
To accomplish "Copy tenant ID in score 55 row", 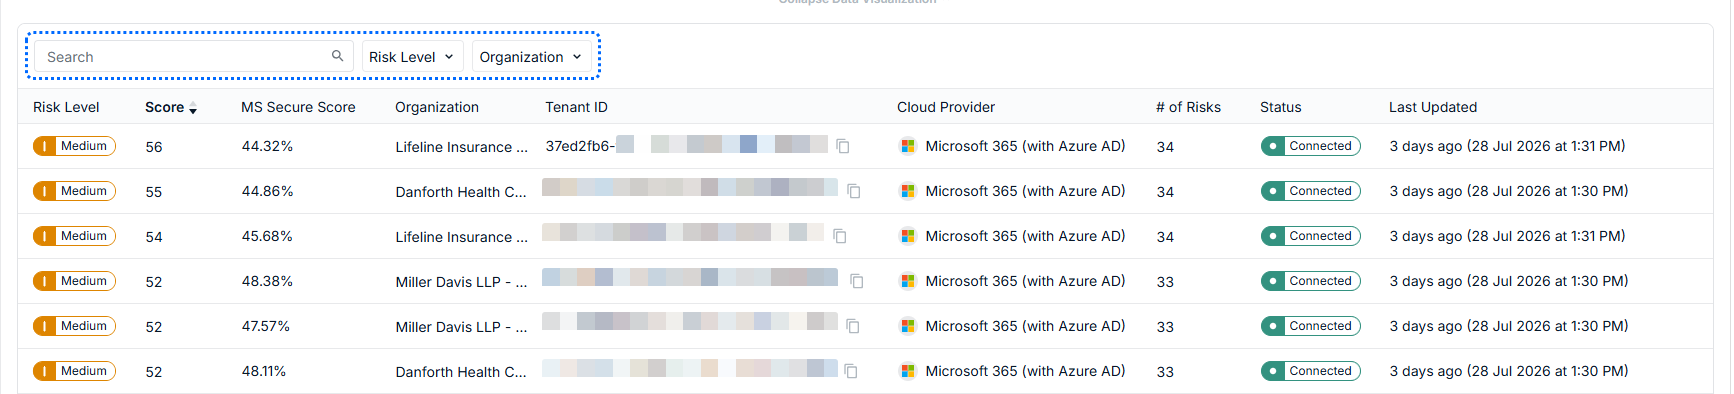I will click(x=854, y=191).
